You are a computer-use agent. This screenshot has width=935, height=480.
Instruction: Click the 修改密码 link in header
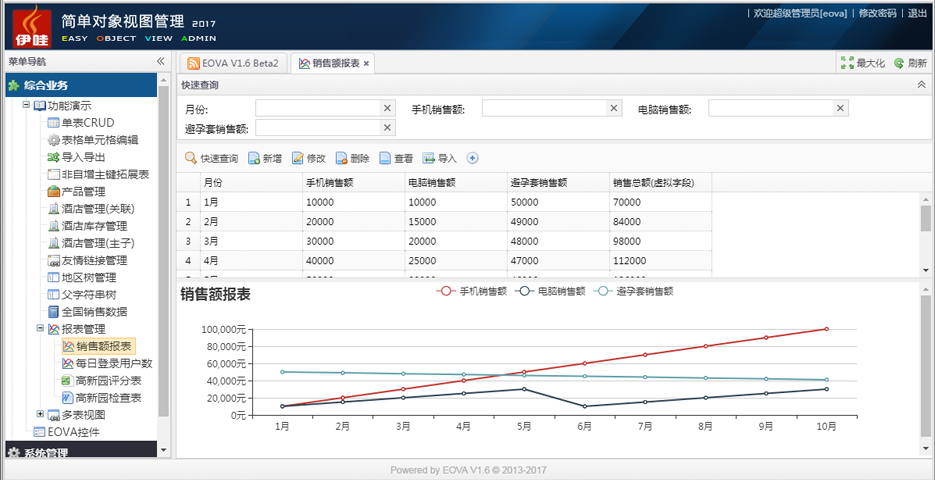878,13
